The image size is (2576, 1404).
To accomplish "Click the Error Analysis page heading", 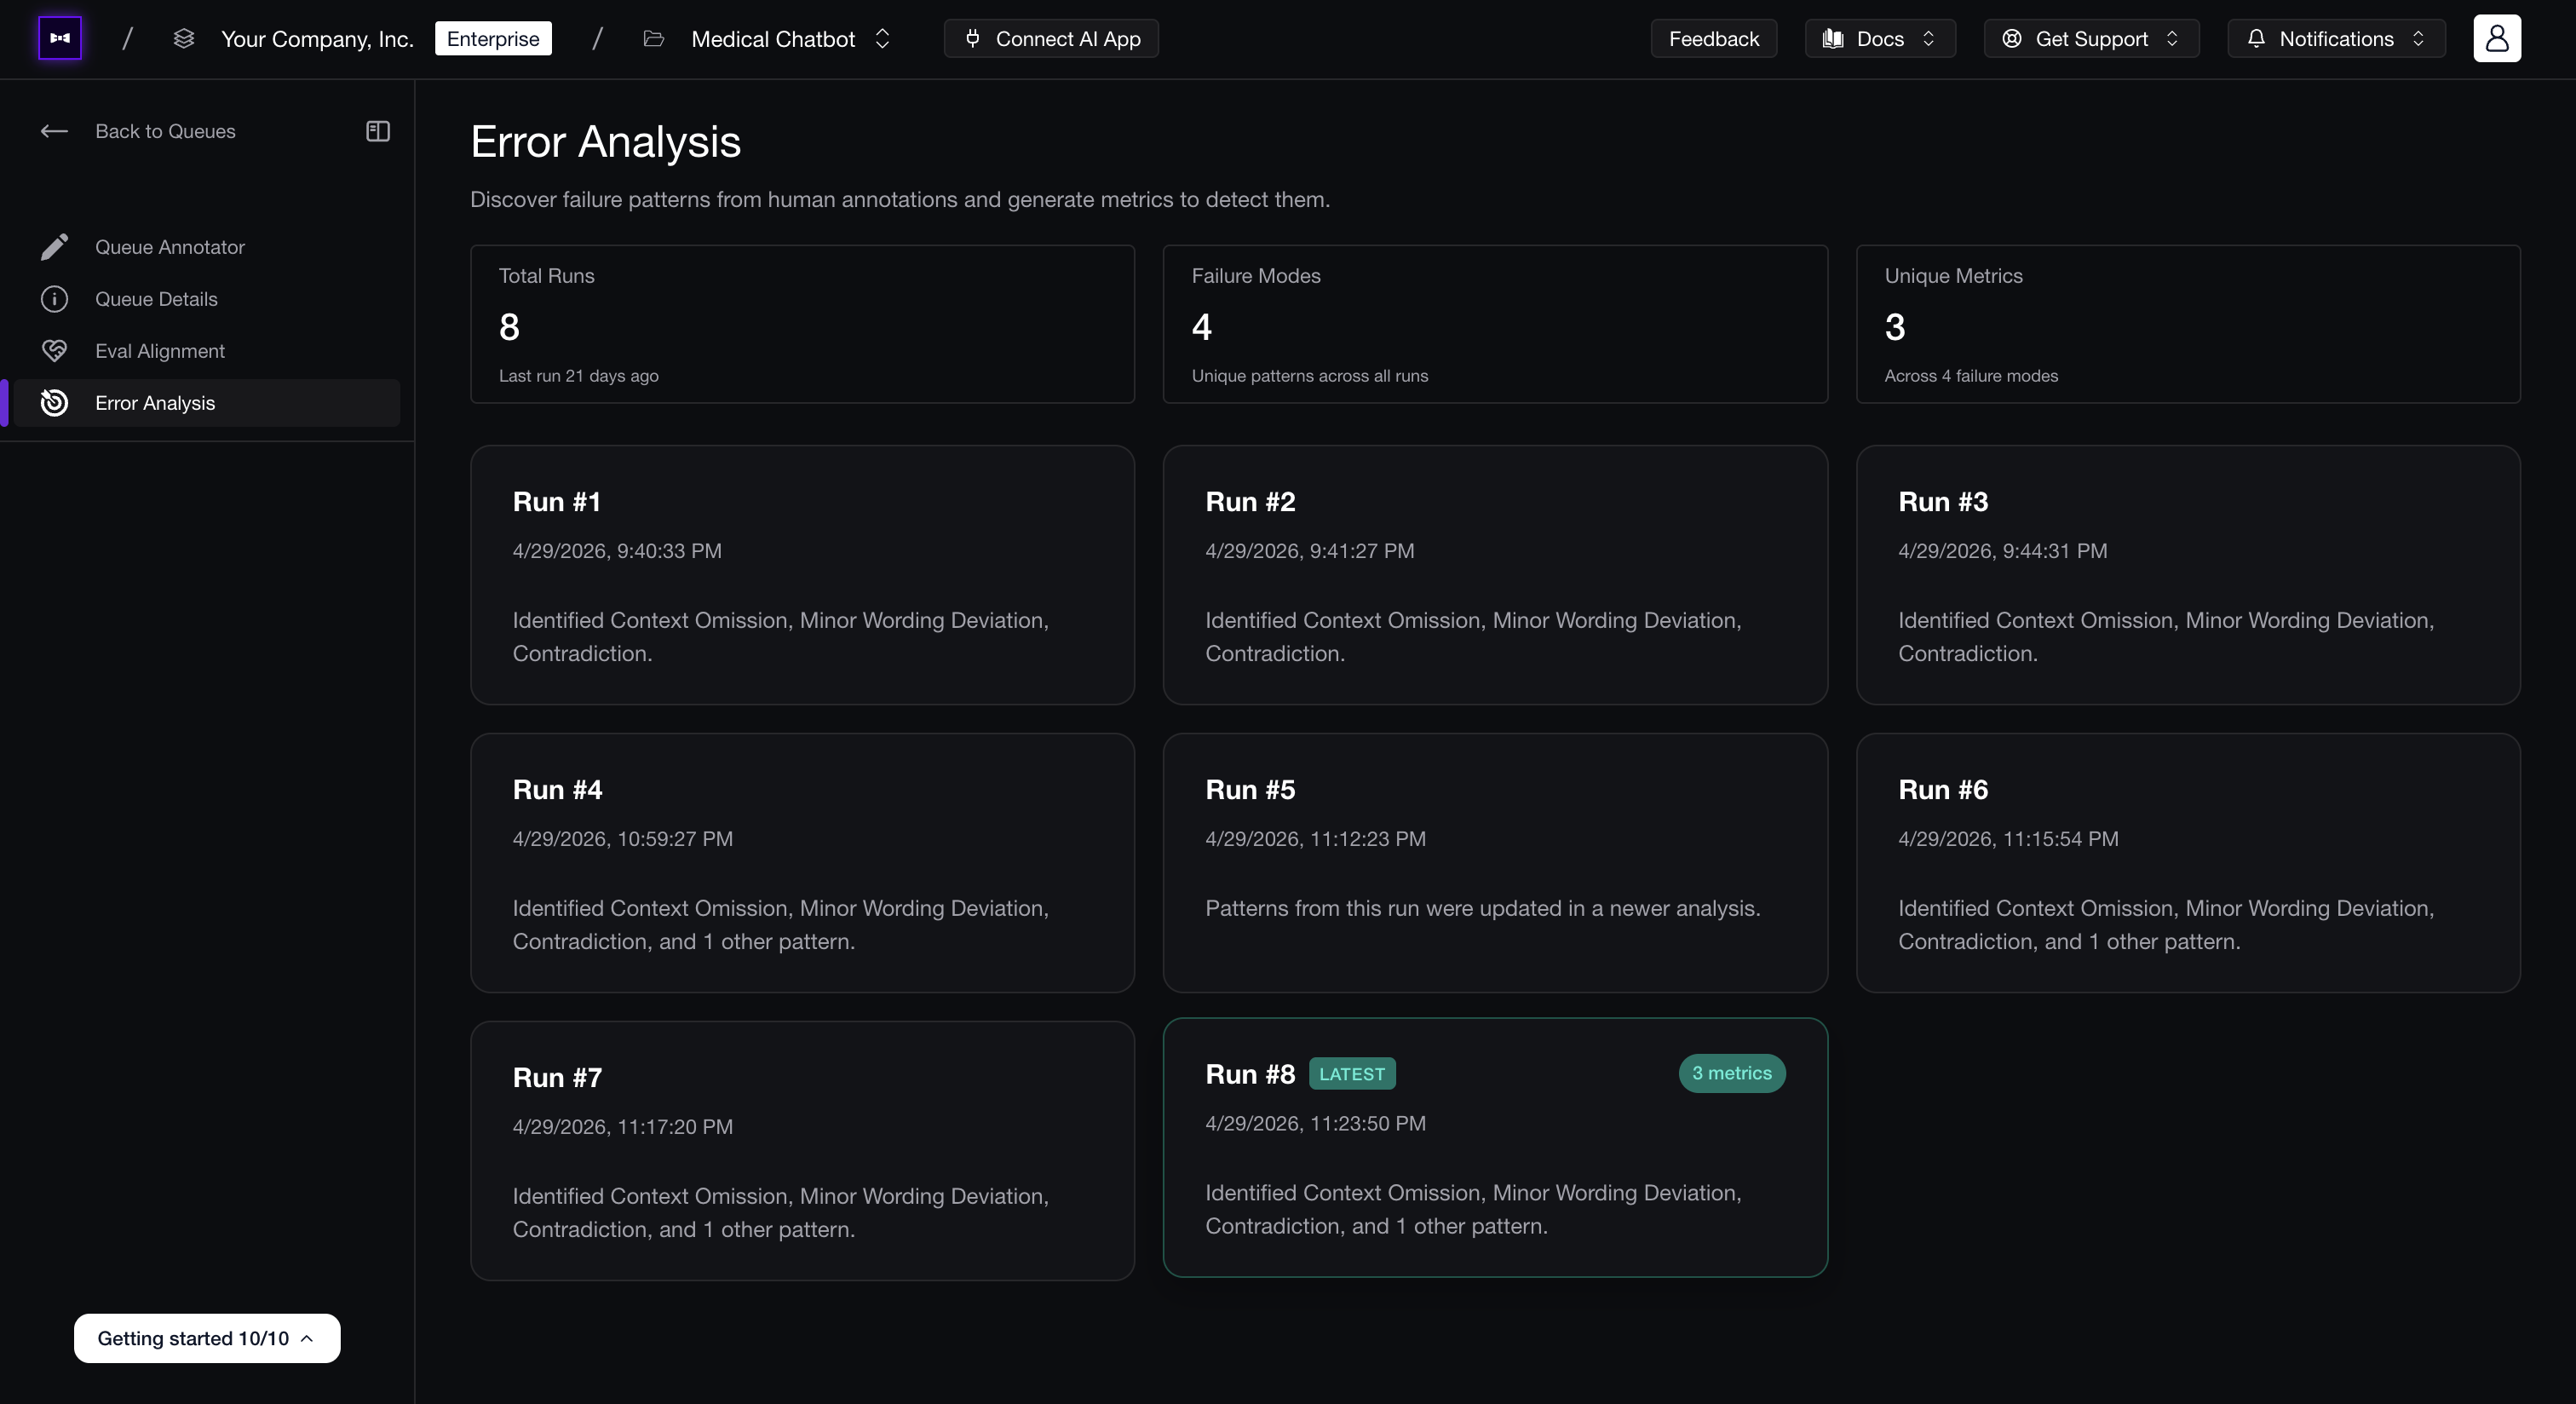I will pyautogui.click(x=606, y=142).
